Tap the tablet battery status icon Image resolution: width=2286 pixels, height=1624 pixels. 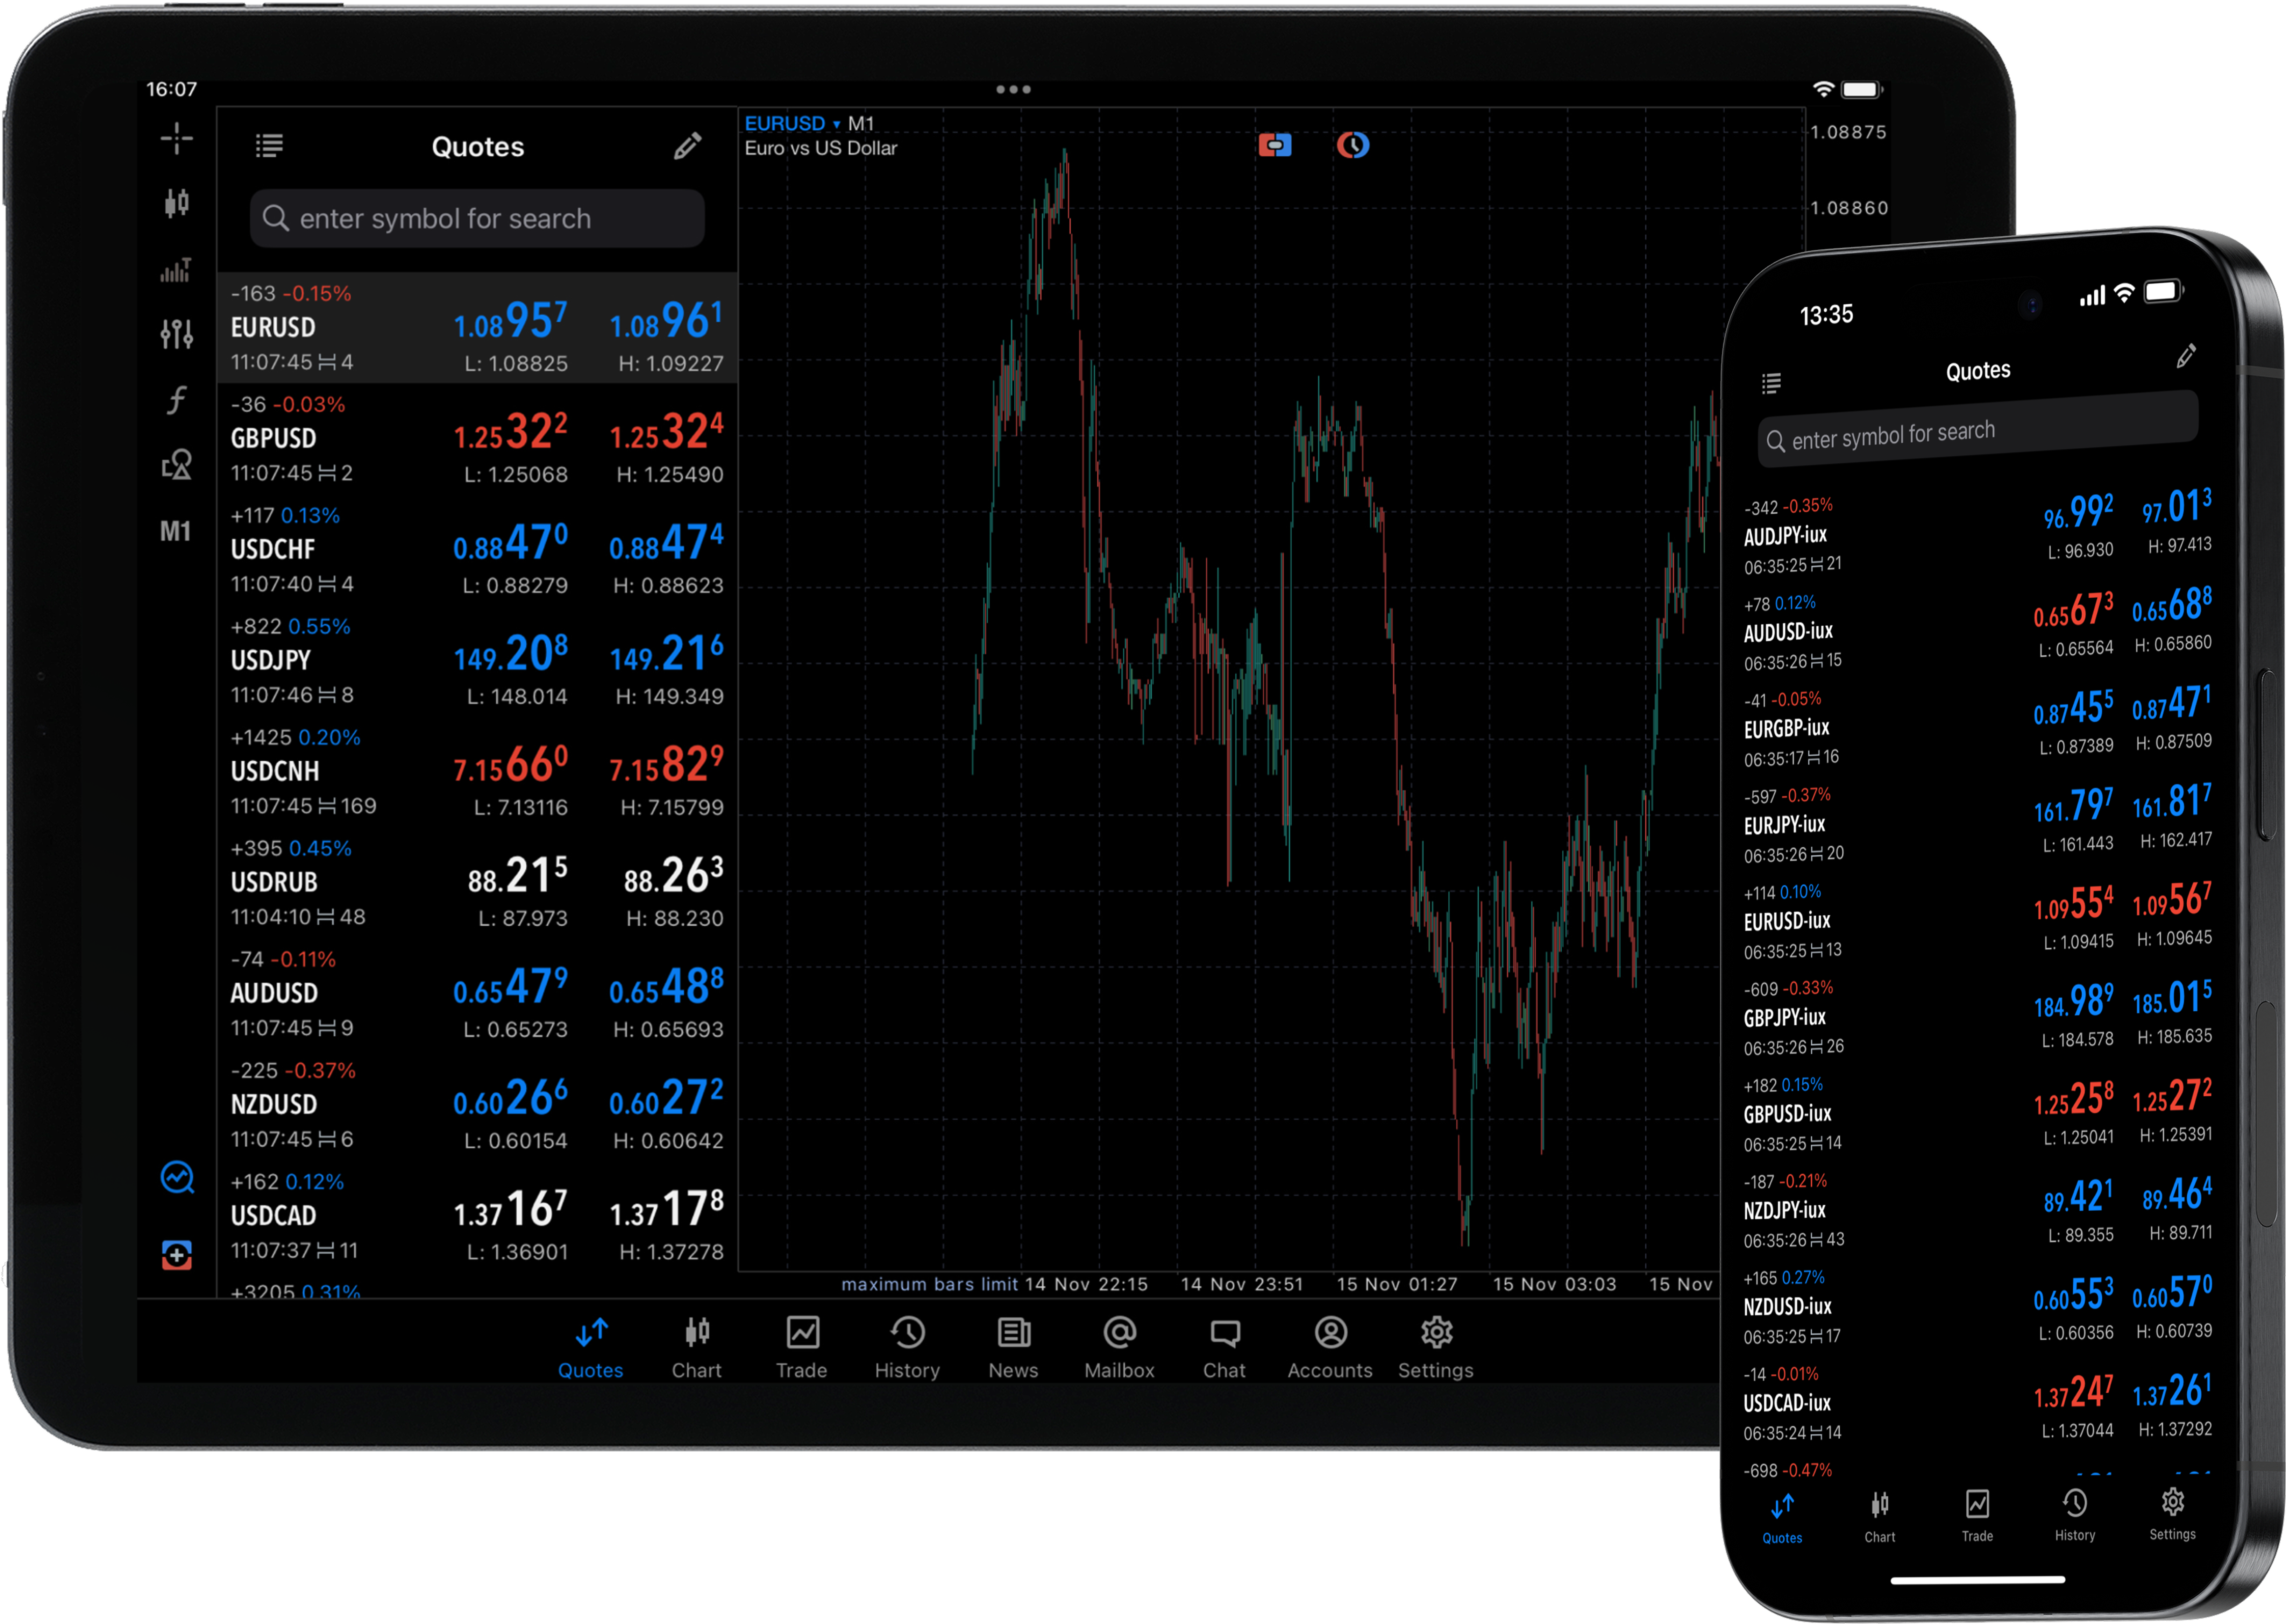[x=1862, y=89]
